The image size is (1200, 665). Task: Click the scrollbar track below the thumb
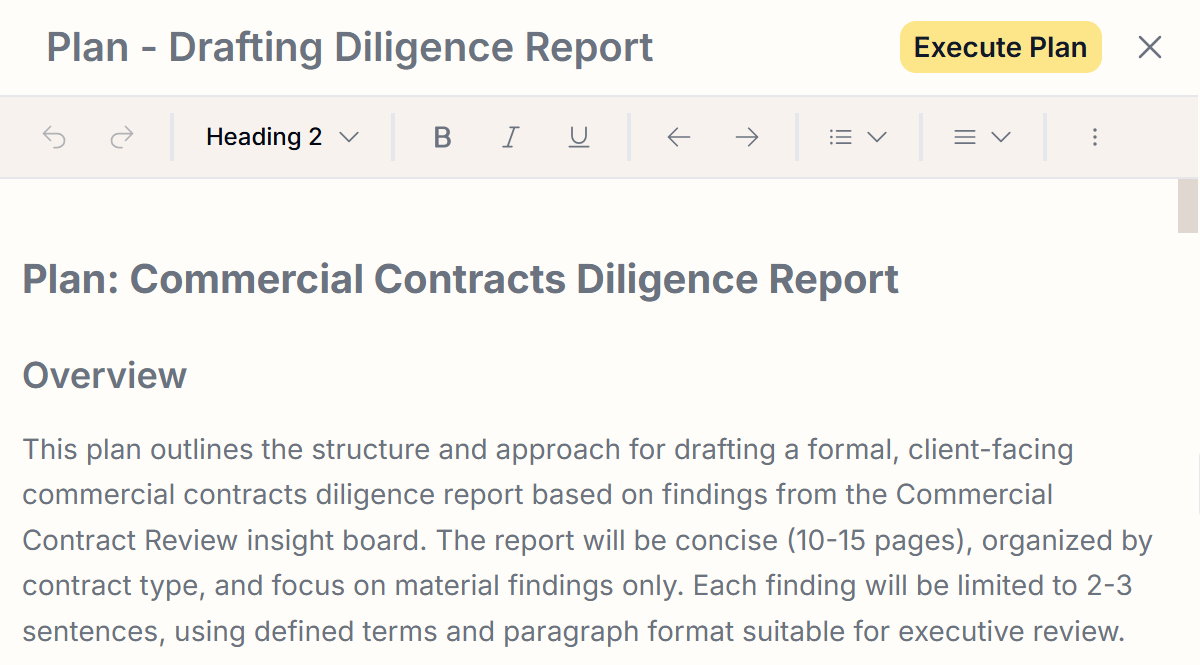(1188, 450)
